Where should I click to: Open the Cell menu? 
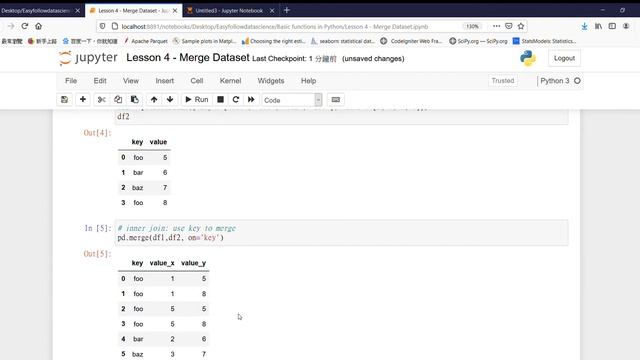pos(197,81)
